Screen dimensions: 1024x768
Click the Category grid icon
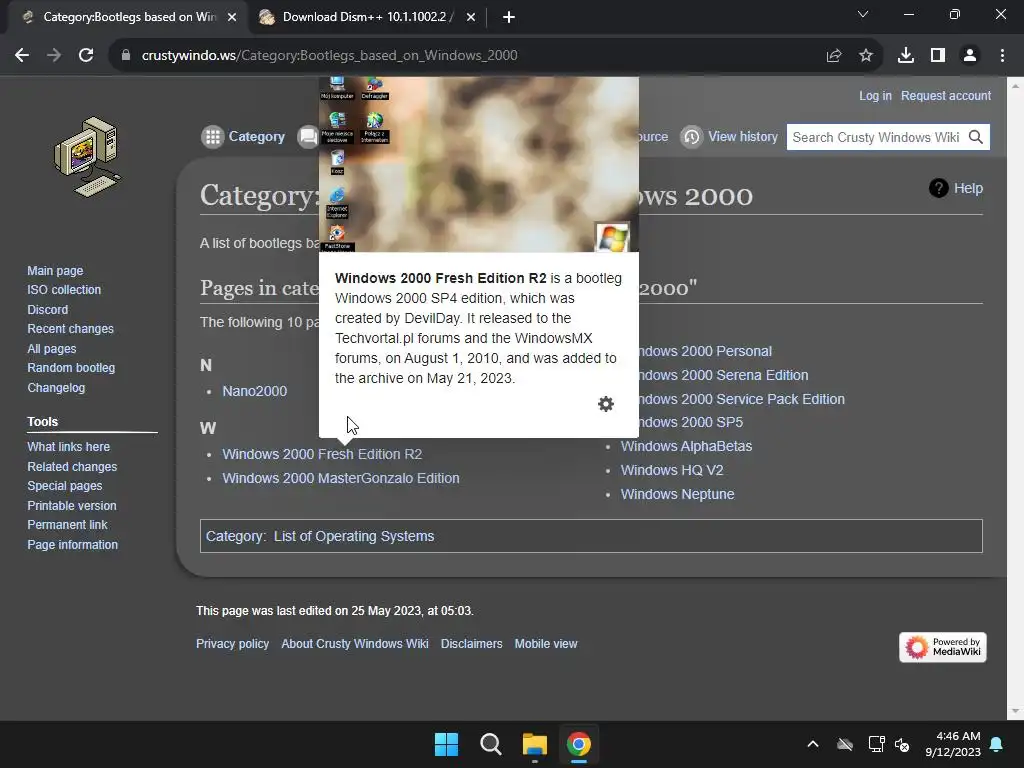[212, 137]
